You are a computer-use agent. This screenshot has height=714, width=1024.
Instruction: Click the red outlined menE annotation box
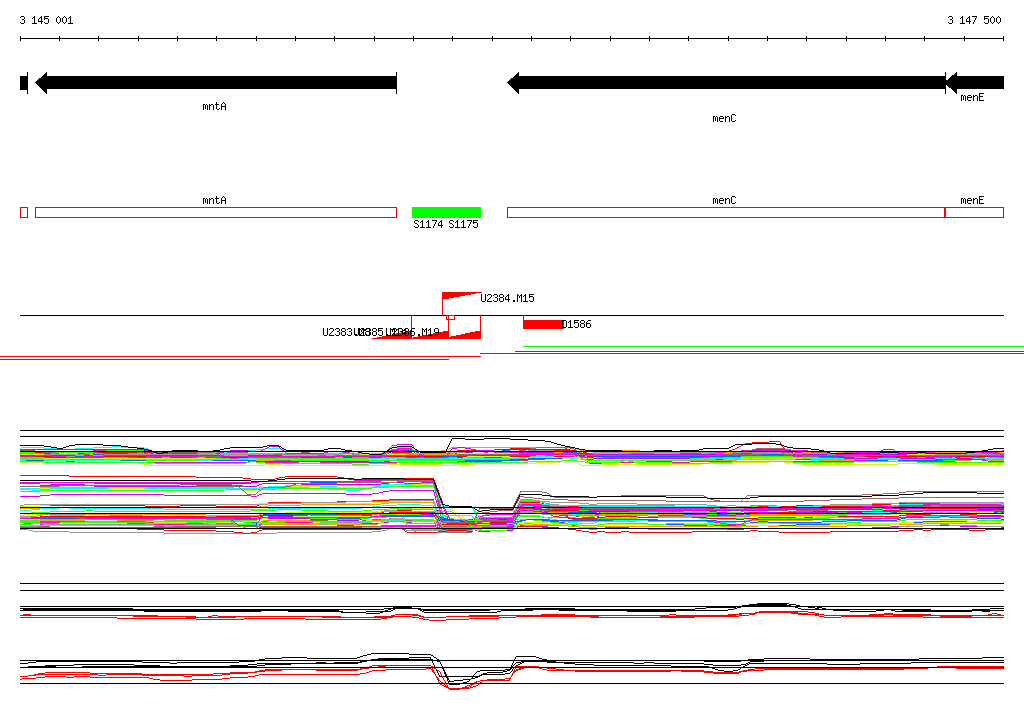point(974,212)
